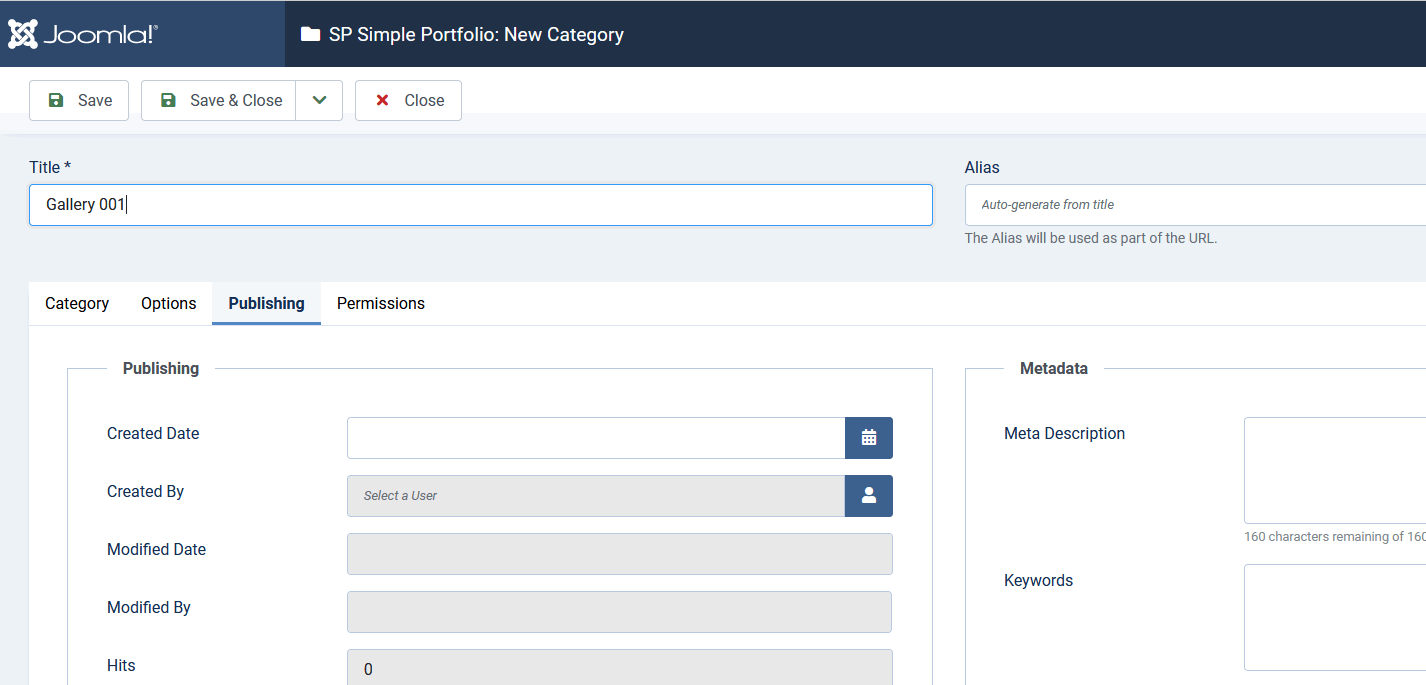Screen dimensions: 1426x685
Task: Click the Modified Date field
Action: (x=619, y=554)
